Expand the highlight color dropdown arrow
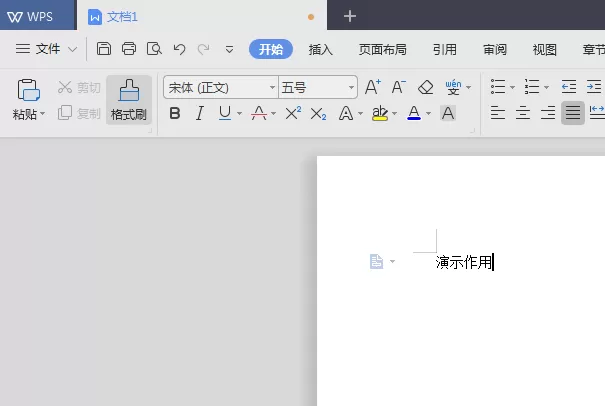 (x=394, y=113)
